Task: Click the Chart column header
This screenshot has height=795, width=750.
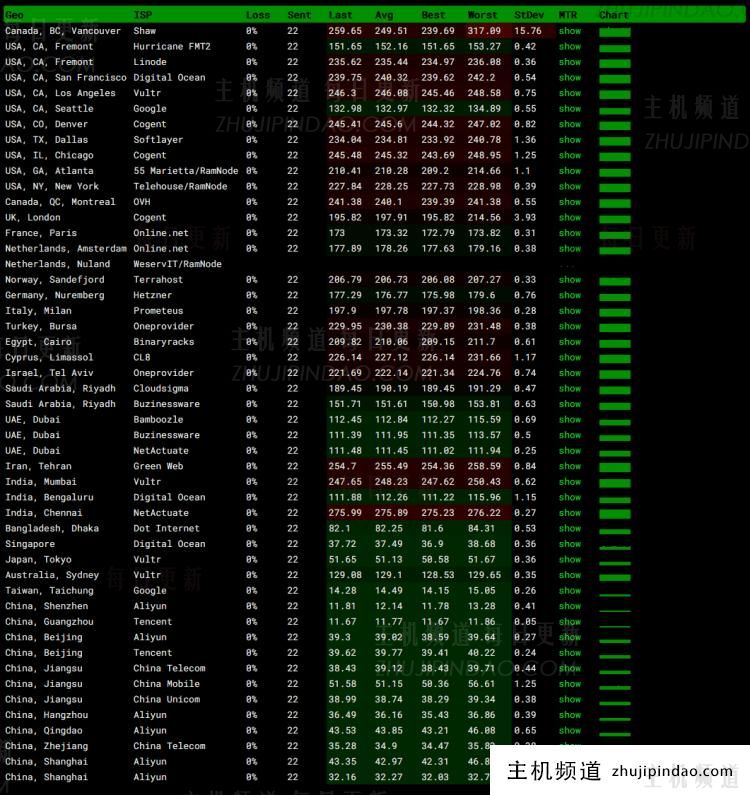Action: pos(613,15)
